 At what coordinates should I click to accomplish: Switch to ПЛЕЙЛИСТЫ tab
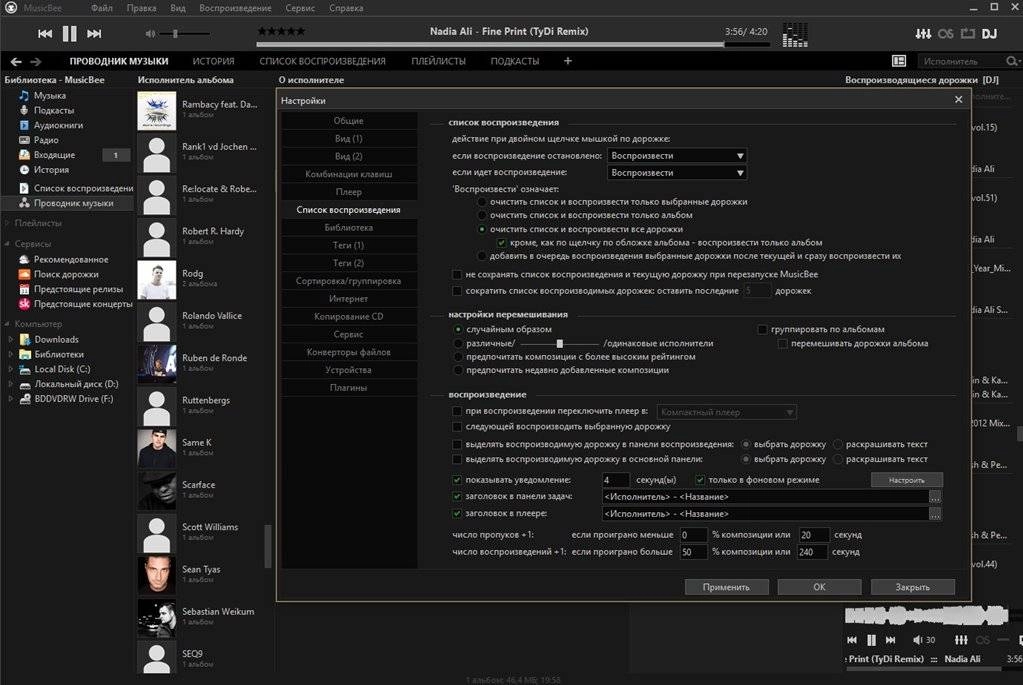point(438,61)
